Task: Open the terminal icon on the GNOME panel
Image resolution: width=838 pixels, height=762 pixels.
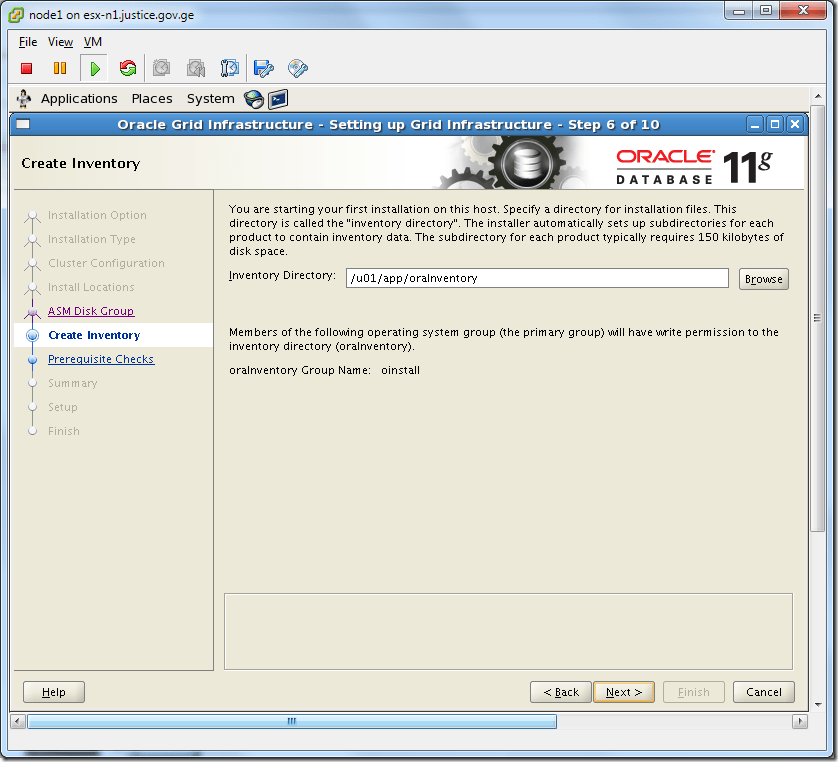Action: coord(277,98)
